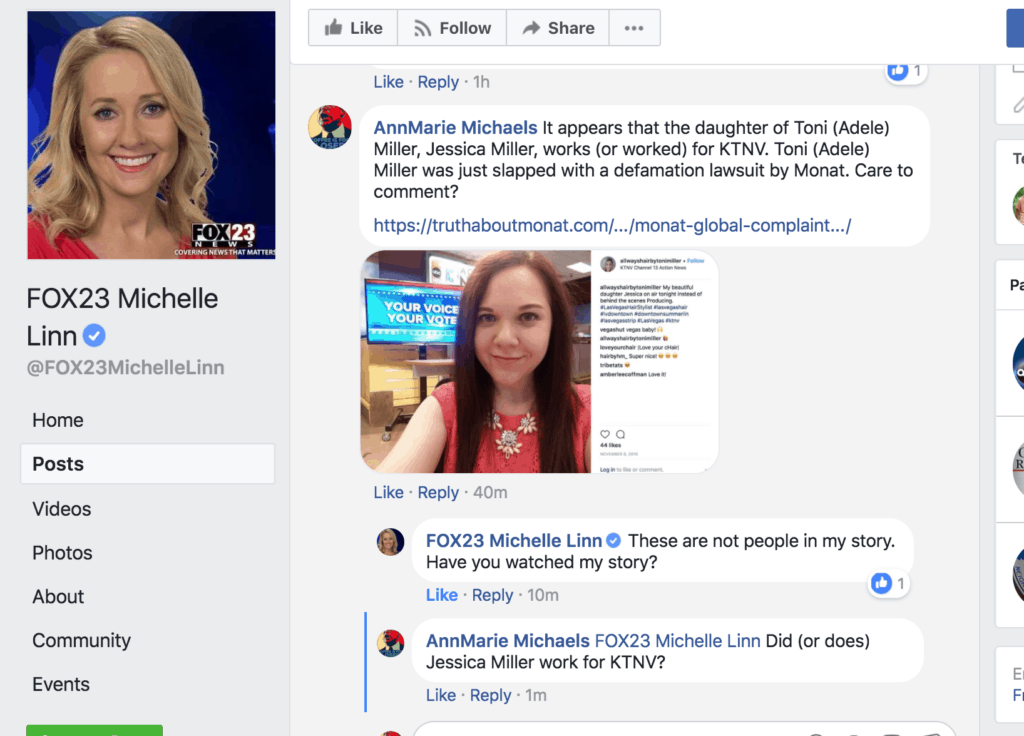Select the Posts section in sidebar

[x=58, y=464]
